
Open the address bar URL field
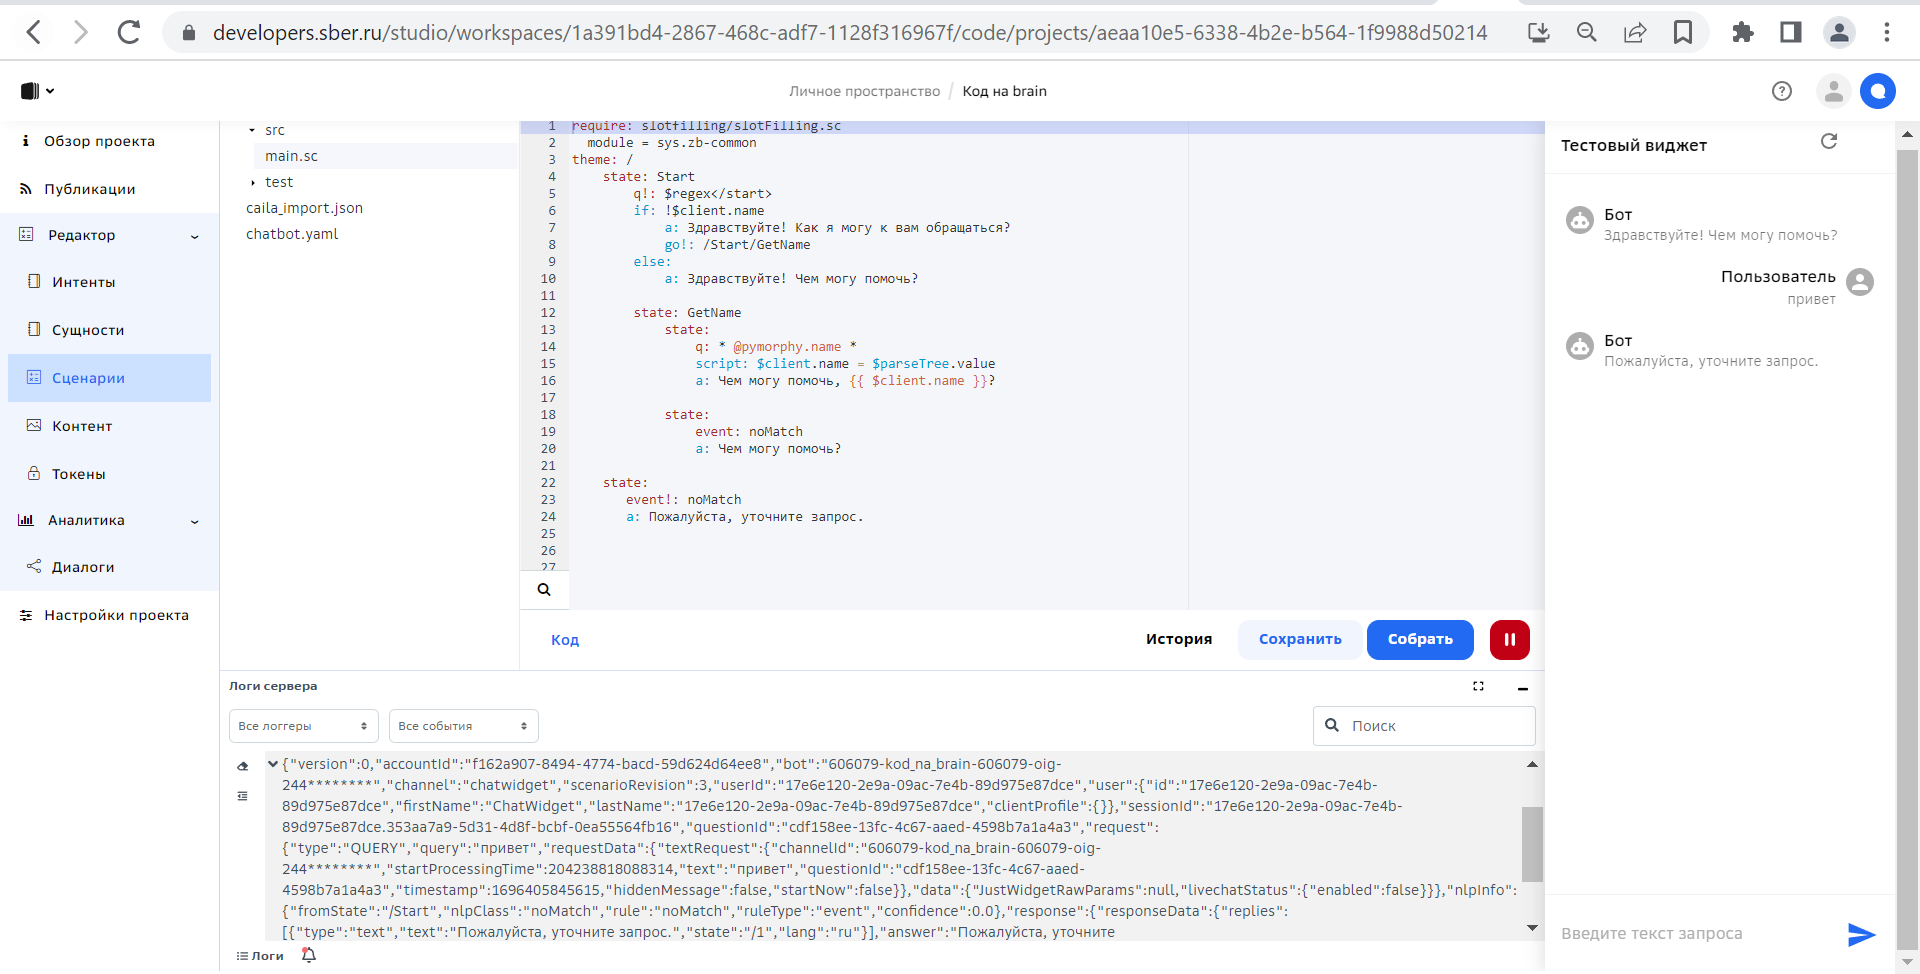click(850, 33)
